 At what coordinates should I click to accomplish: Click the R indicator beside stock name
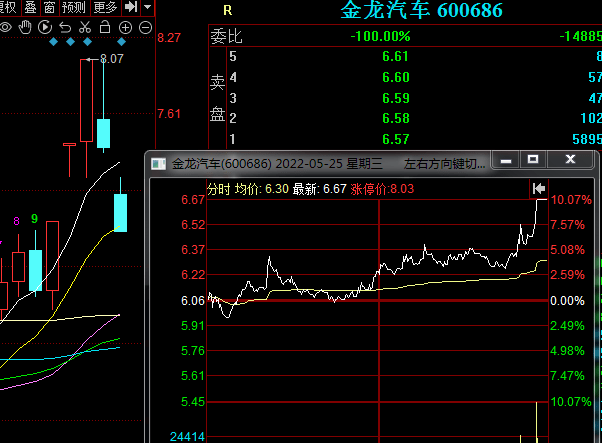(x=227, y=11)
